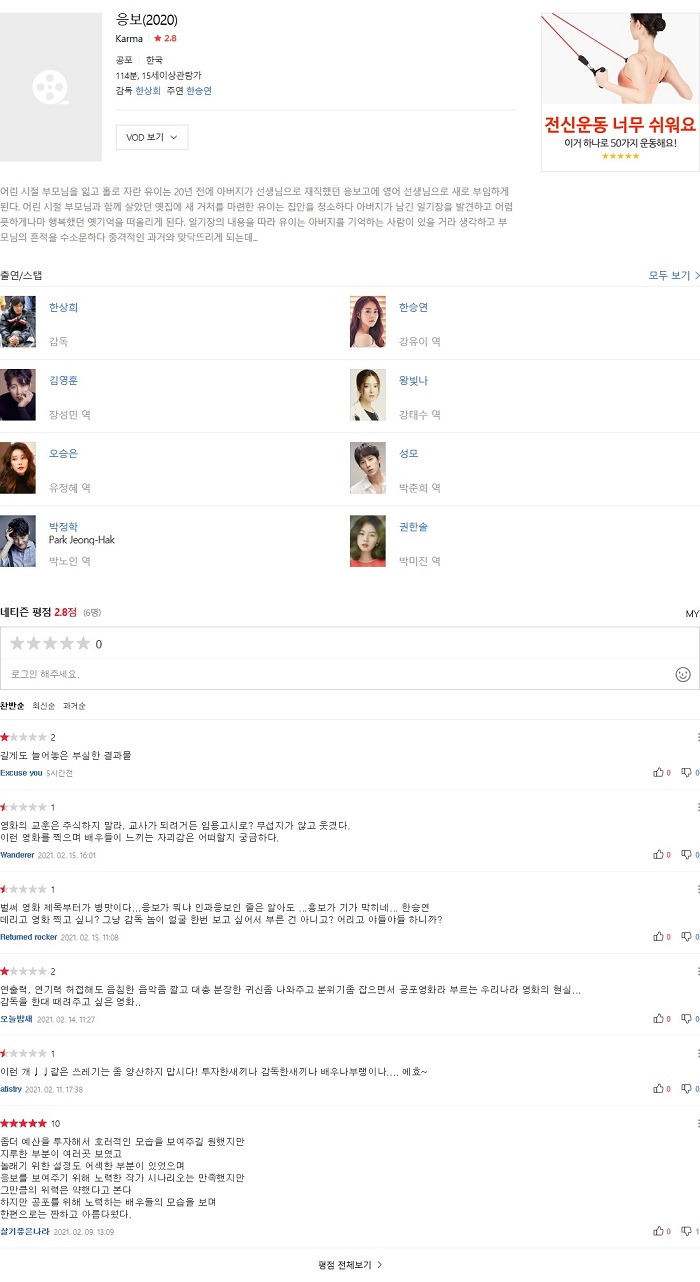Sort reviews by 최신순
This screenshot has height=1282, width=700.
(44, 706)
